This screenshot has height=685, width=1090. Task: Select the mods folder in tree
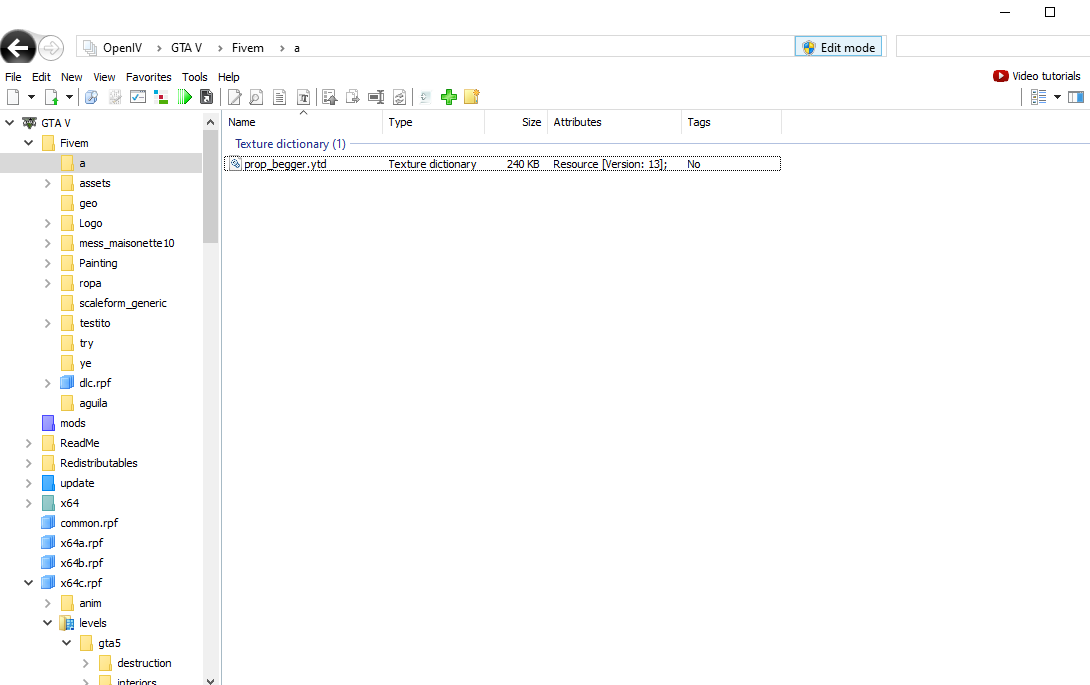pos(72,423)
